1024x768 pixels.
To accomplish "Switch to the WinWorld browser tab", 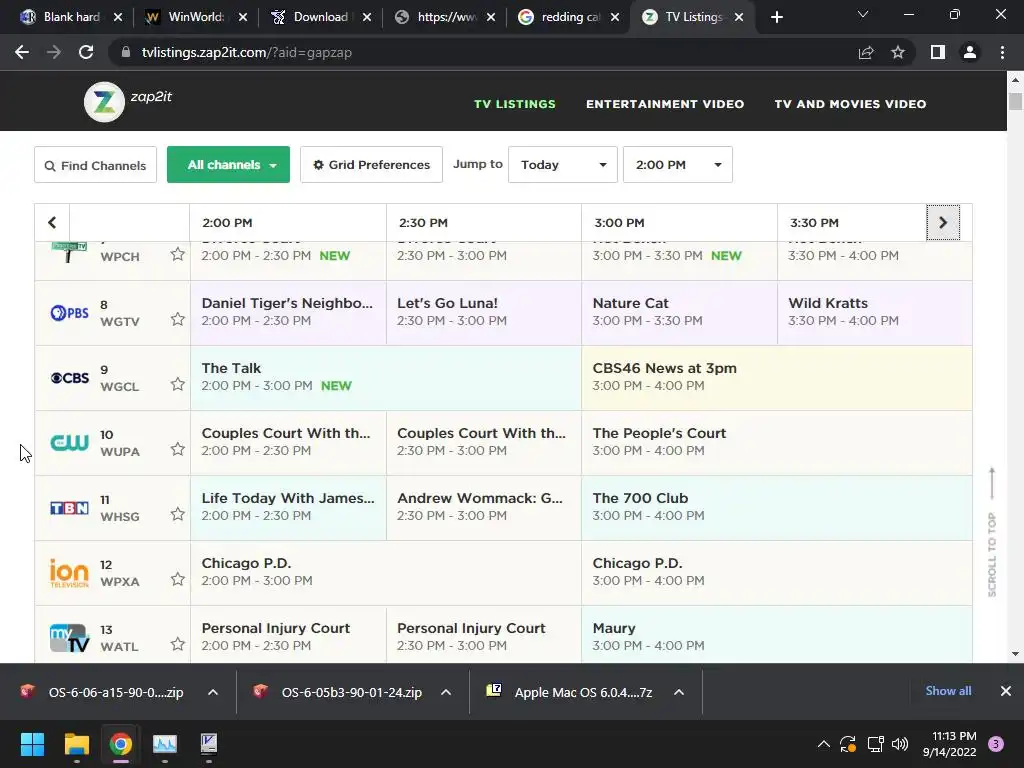I will click(196, 17).
